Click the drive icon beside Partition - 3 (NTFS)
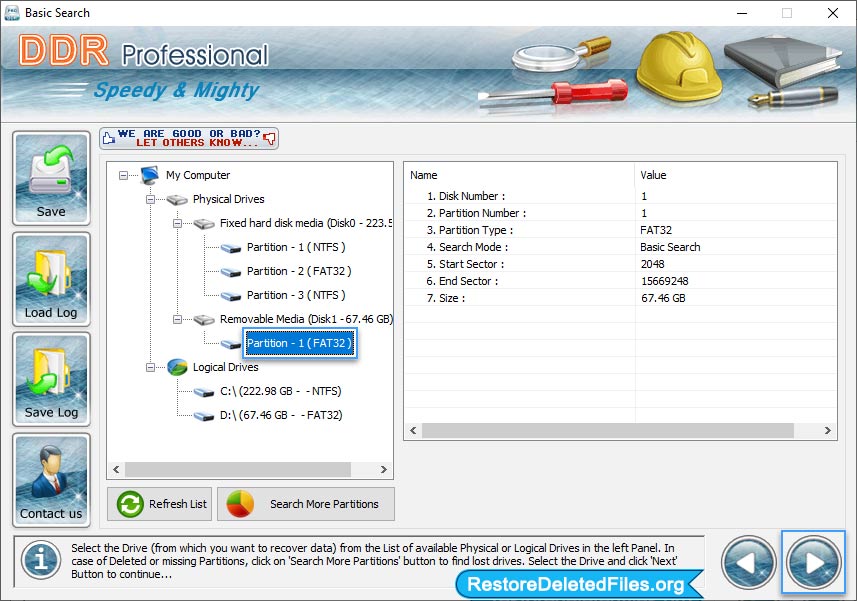Image resolution: width=857 pixels, height=601 pixels. tap(231, 296)
